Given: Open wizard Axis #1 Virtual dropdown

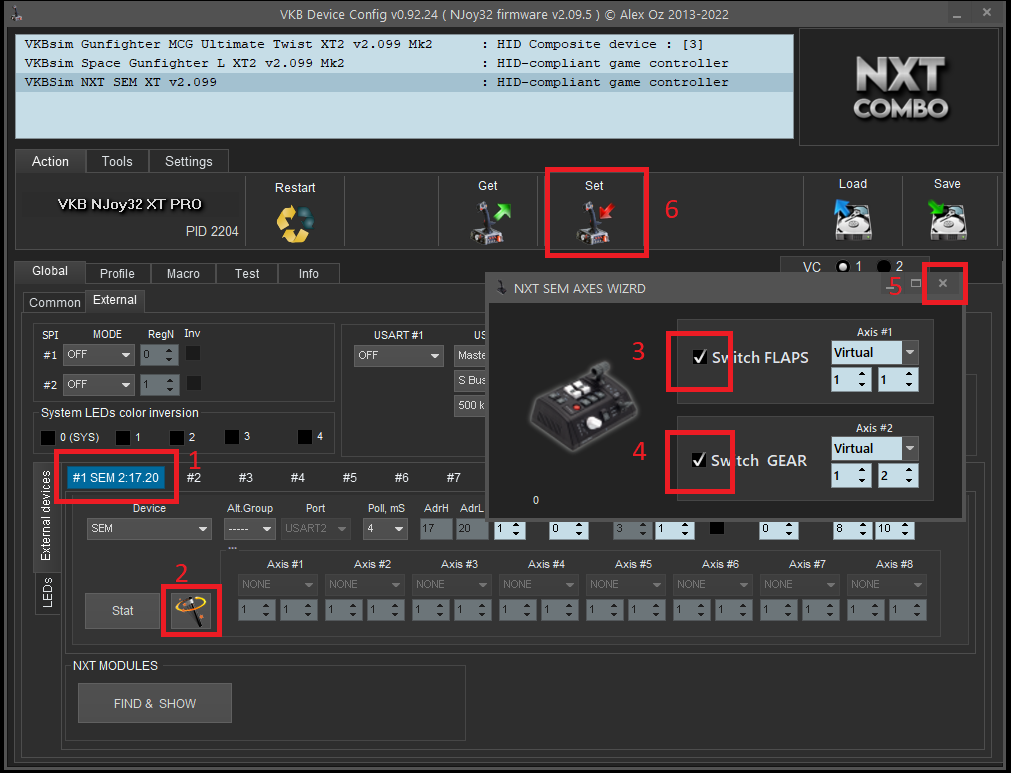Looking at the screenshot, I should (874, 353).
